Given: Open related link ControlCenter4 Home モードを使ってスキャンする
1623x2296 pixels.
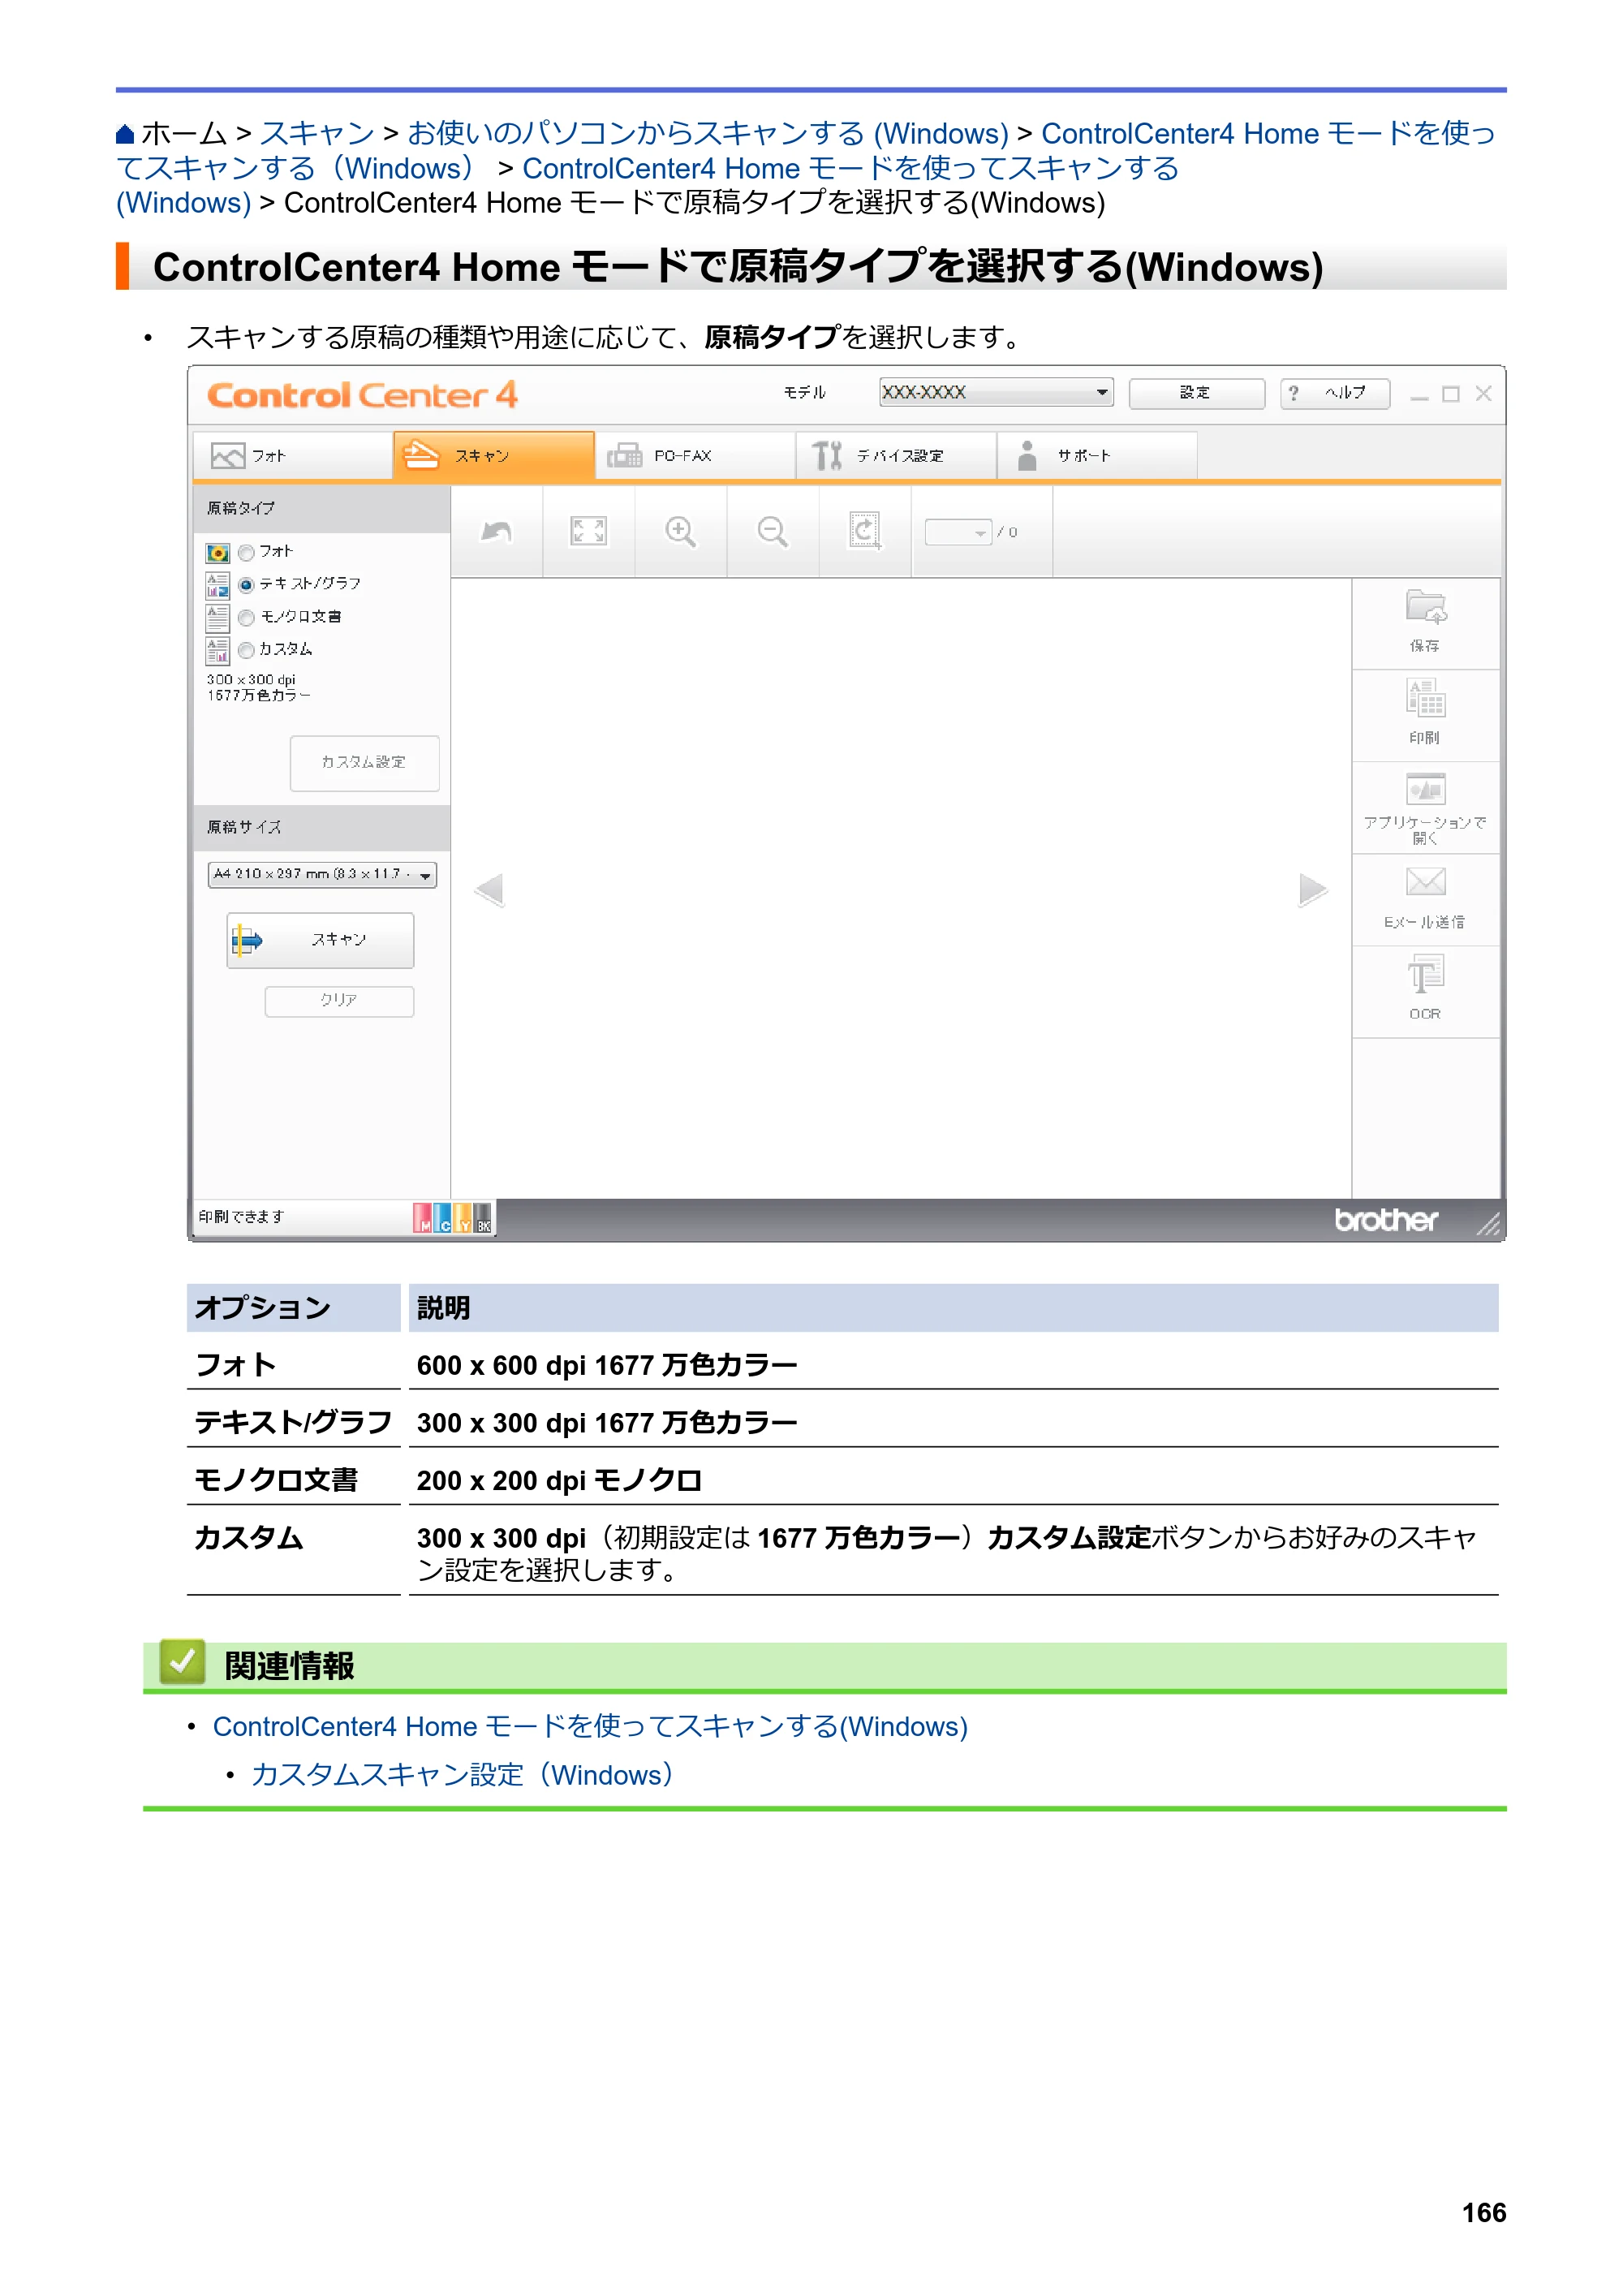Looking at the screenshot, I should pyautogui.click(x=590, y=1727).
